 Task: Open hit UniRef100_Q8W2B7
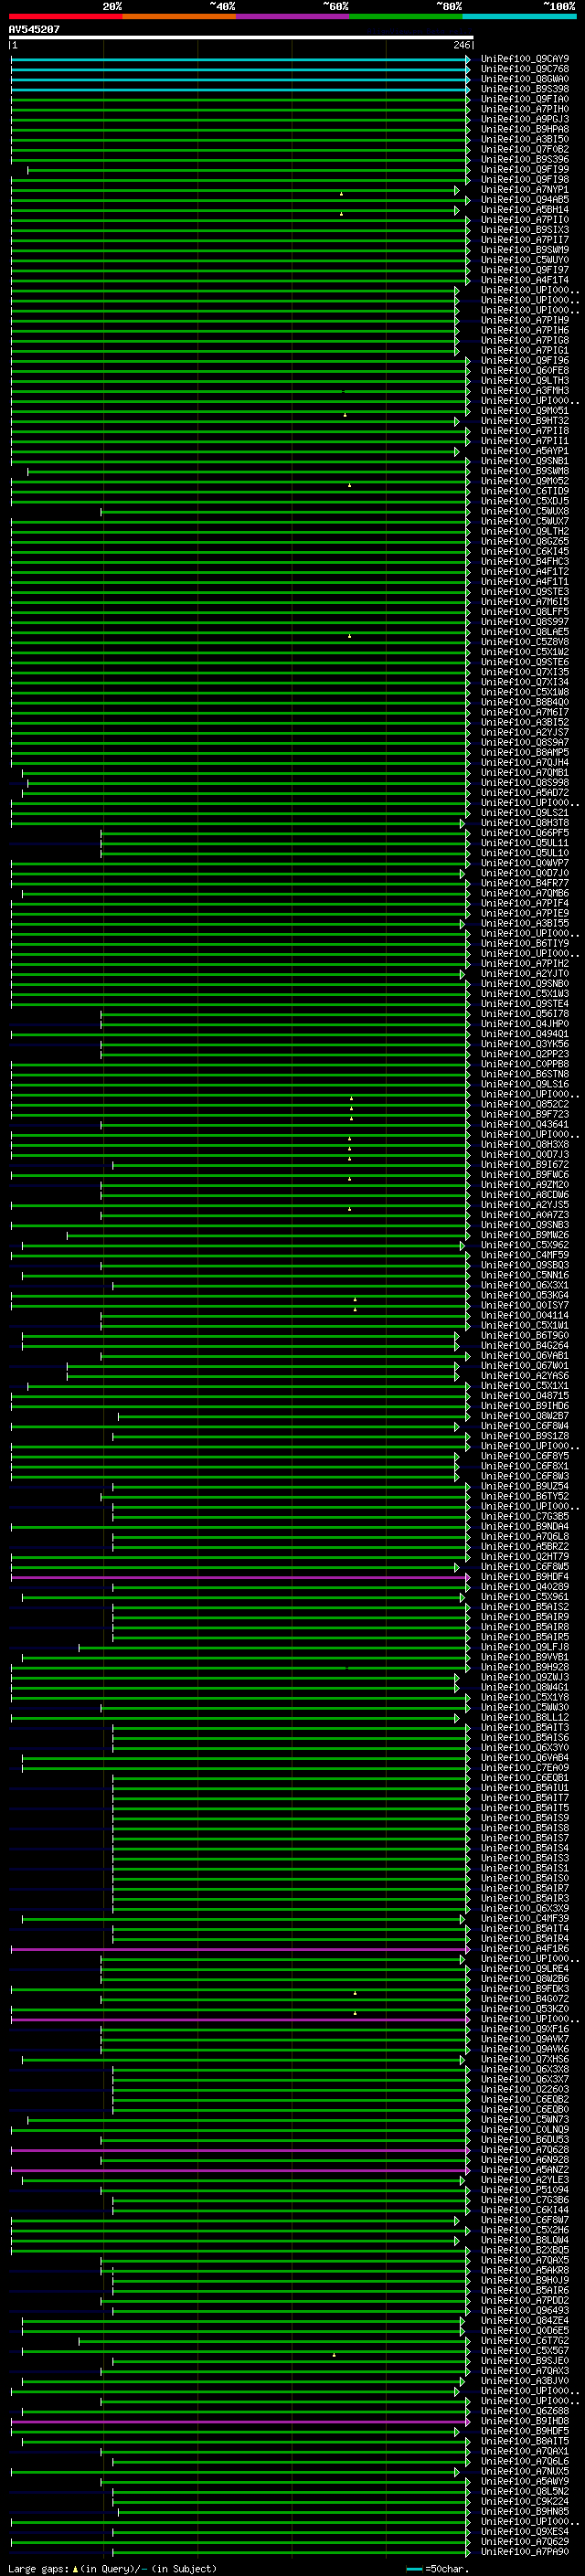point(524,1416)
